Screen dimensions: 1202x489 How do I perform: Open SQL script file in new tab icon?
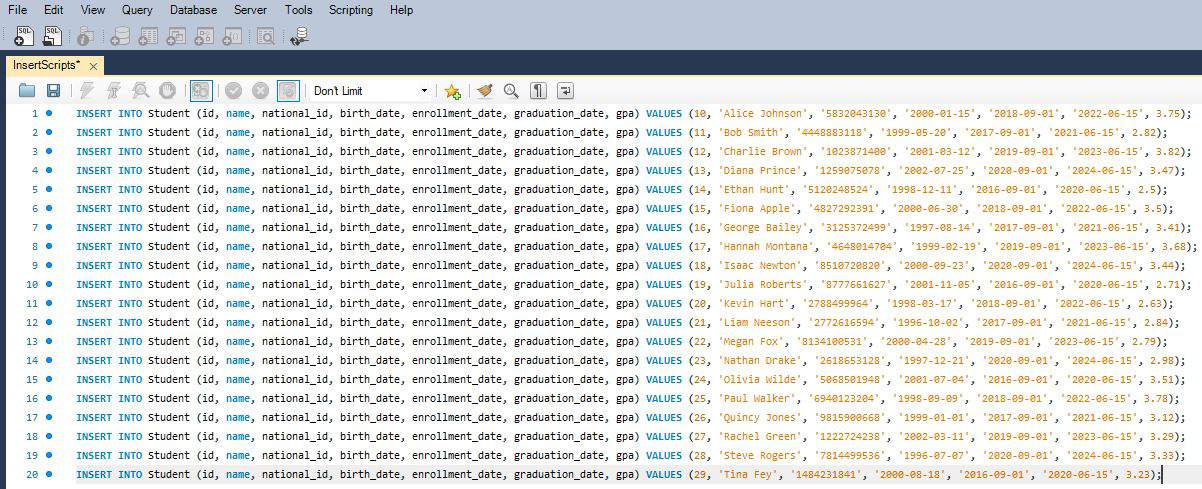click(52, 36)
